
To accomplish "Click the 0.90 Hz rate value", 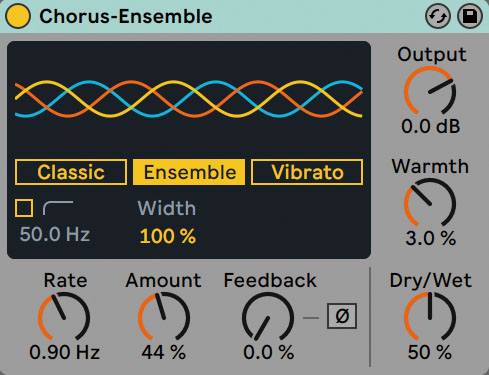I will (65, 352).
